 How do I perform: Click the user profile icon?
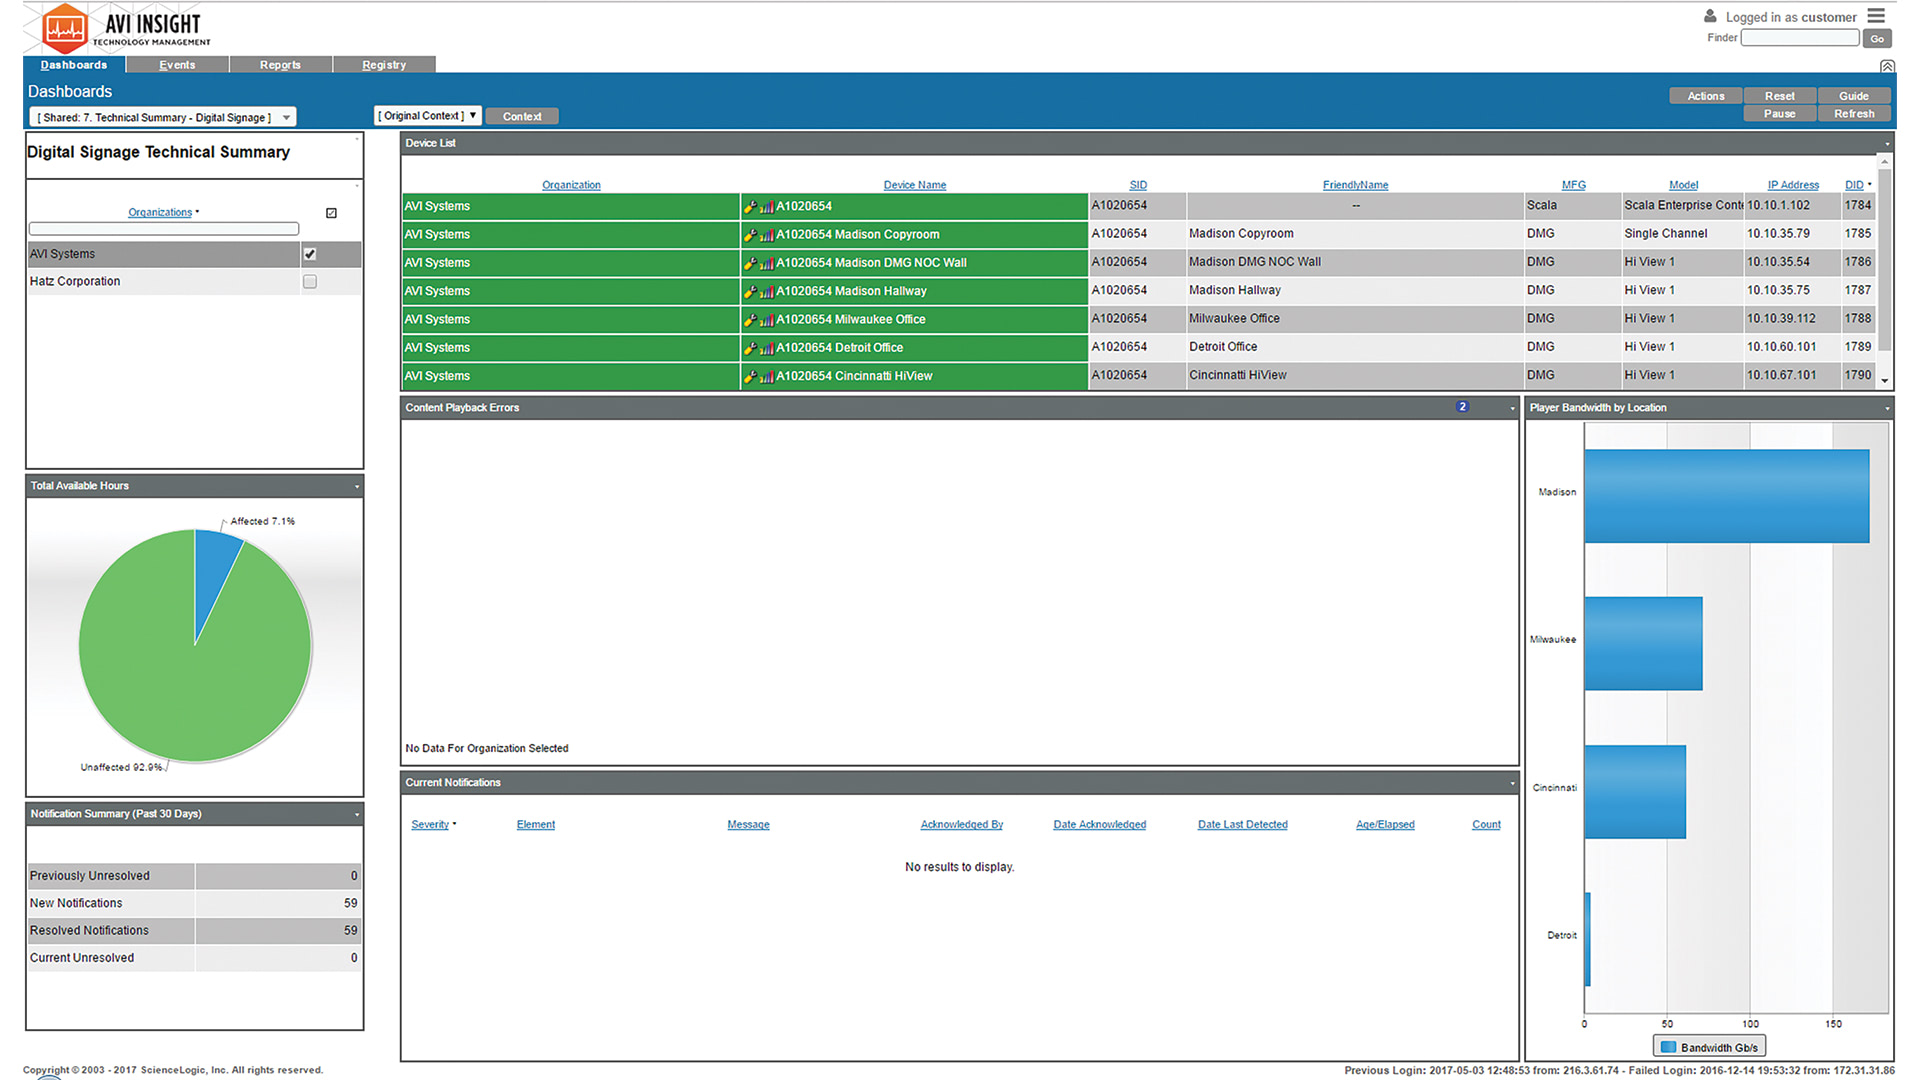click(1710, 16)
